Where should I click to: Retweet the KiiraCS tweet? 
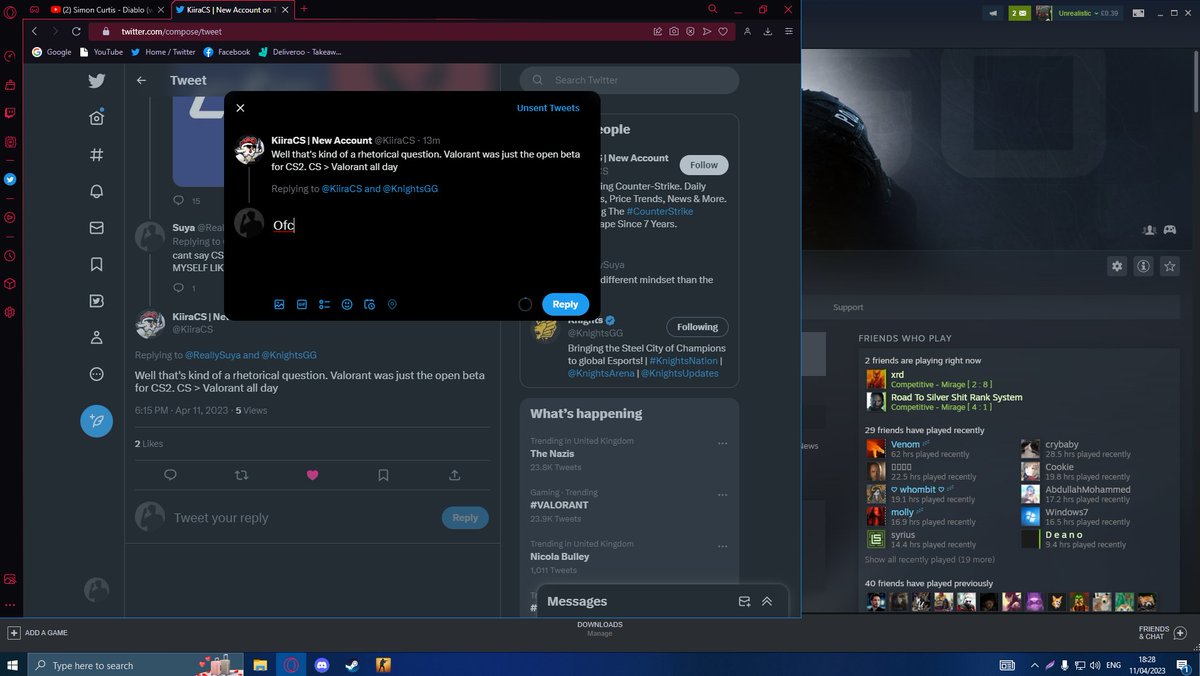[x=241, y=475]
